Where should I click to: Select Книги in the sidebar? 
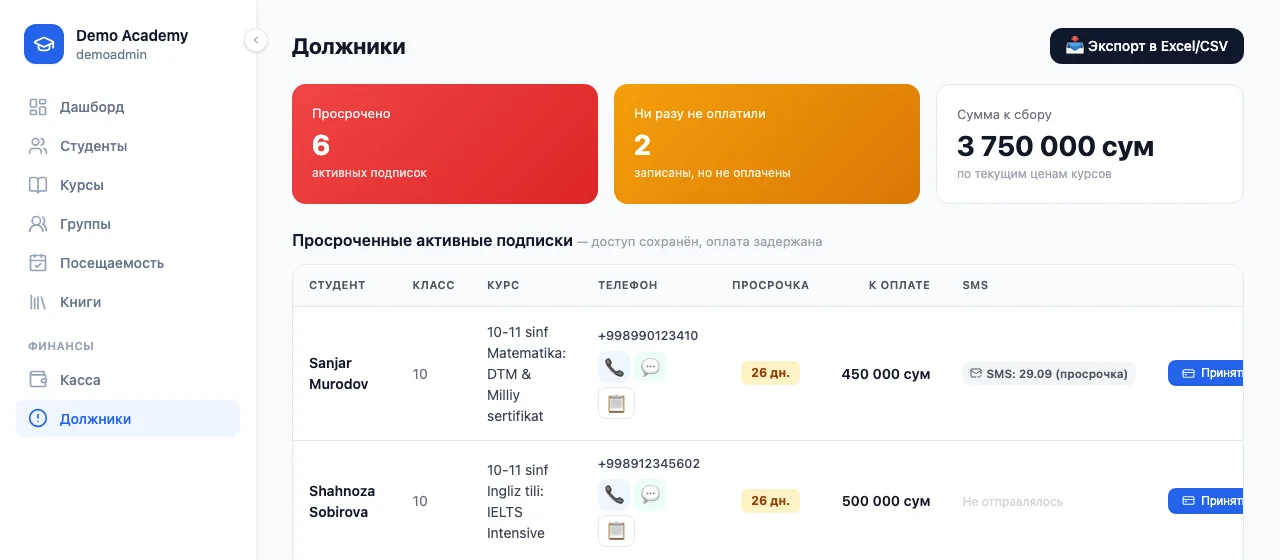tap(128, 302)
